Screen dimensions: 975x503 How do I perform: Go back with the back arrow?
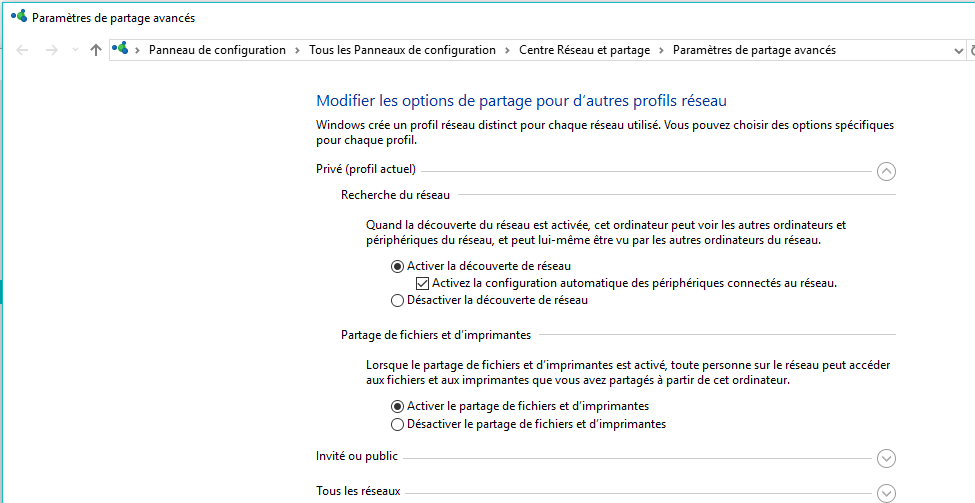pyautogui.click(x=23, y=50)
